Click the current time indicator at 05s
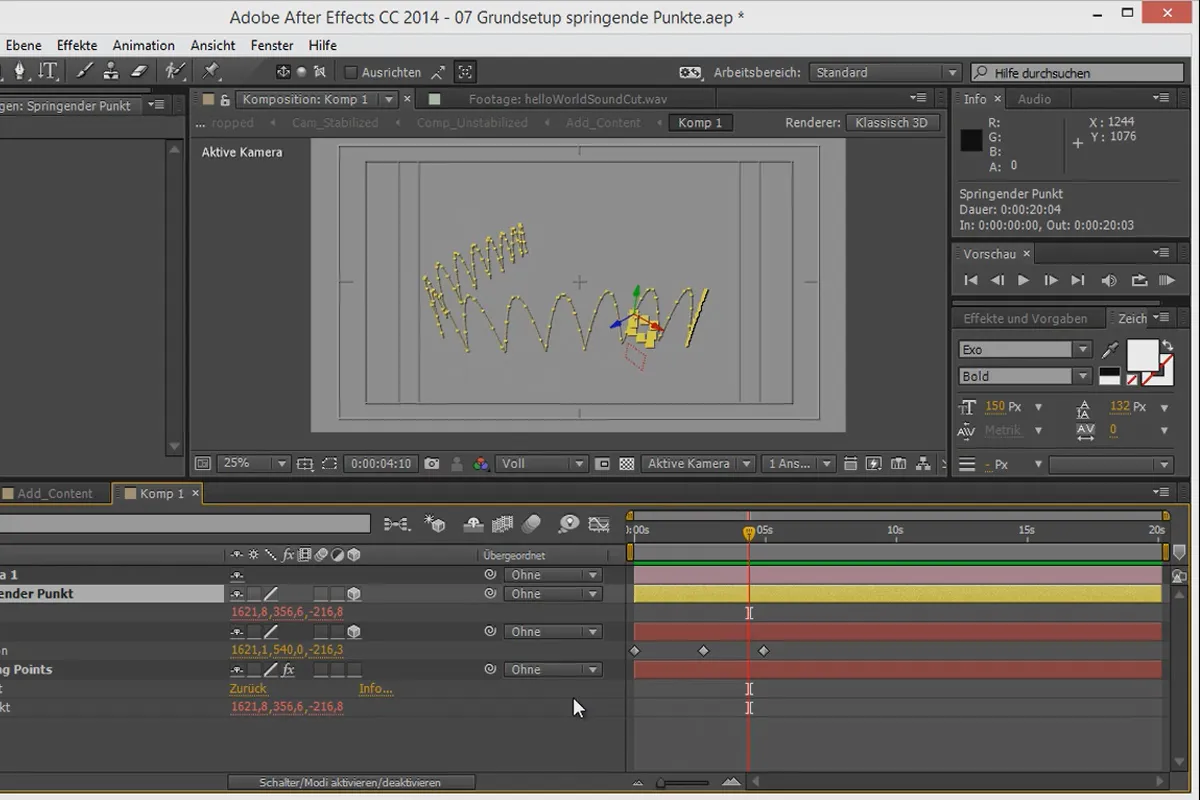The image size is (1200, 800). pos(749,534)
